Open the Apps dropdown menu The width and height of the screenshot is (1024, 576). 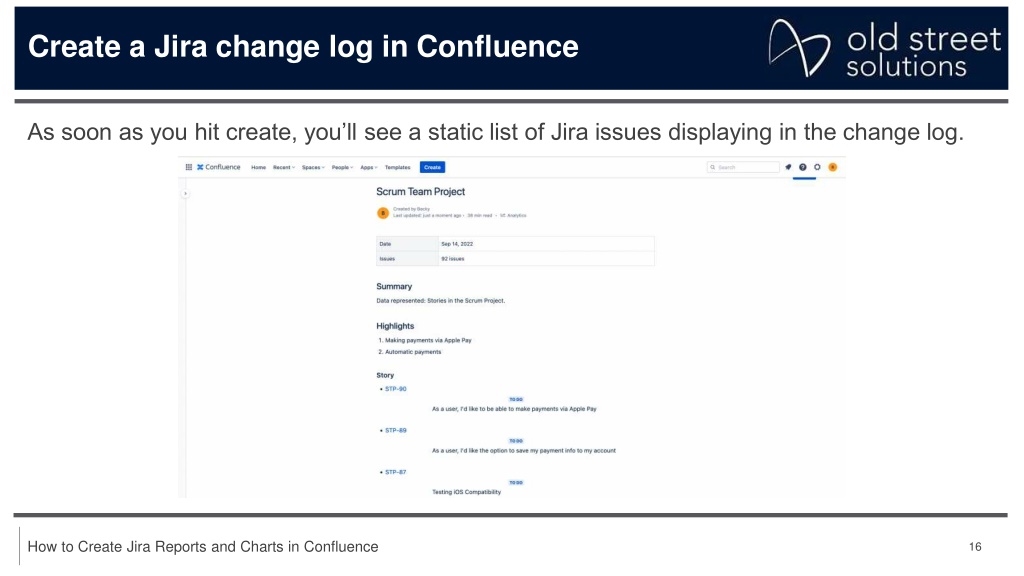pos(369,167)
